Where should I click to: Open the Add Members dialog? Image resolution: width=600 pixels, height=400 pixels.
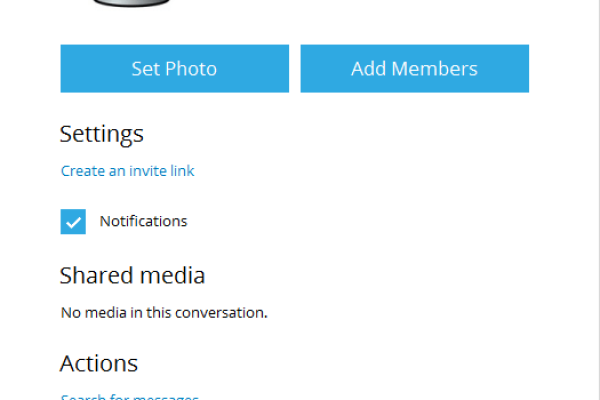[414, 69]
